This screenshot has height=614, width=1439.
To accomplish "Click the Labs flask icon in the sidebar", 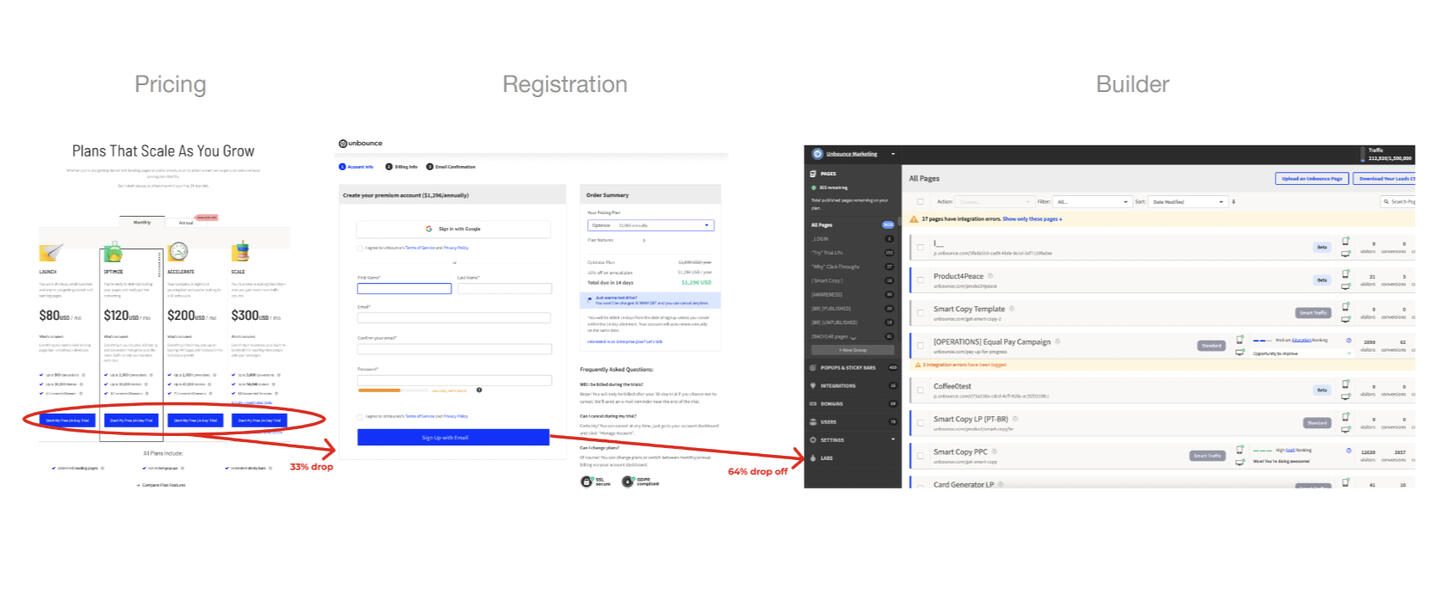I will point(811,458).
